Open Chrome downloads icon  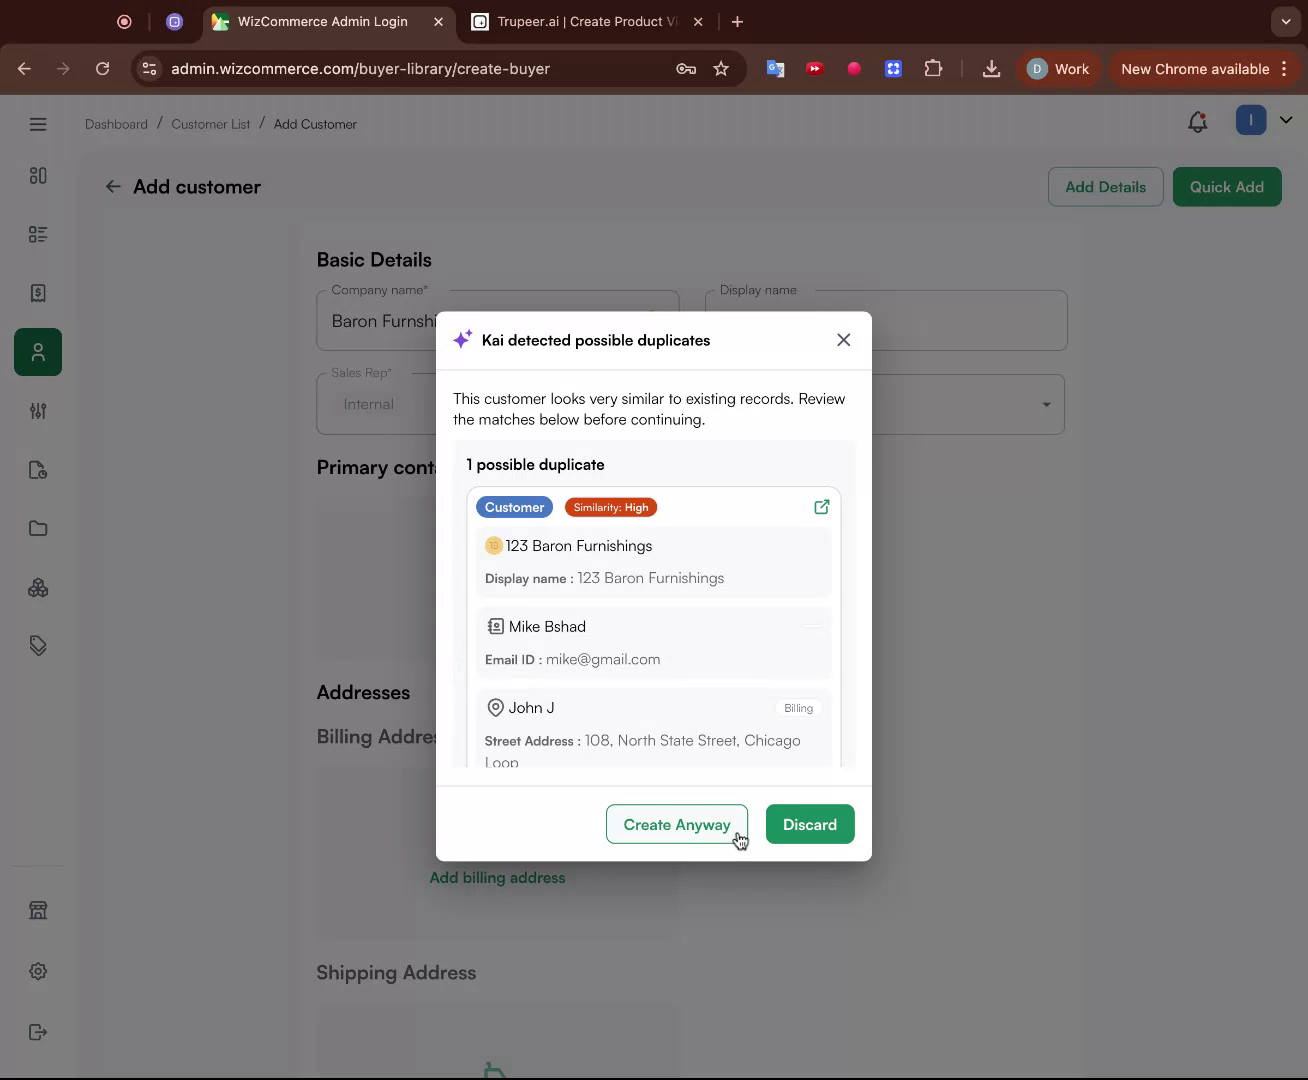coord(991,69)
